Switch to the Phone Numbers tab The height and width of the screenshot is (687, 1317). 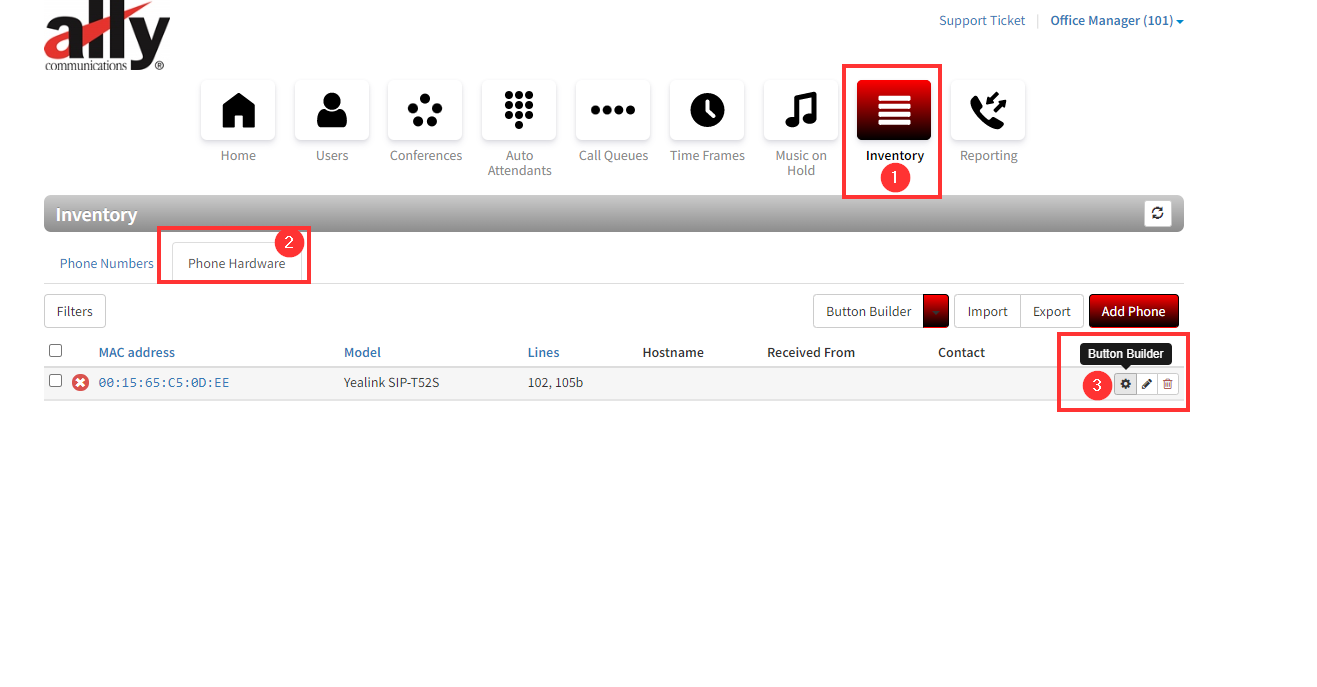click(x=107, y=264)
